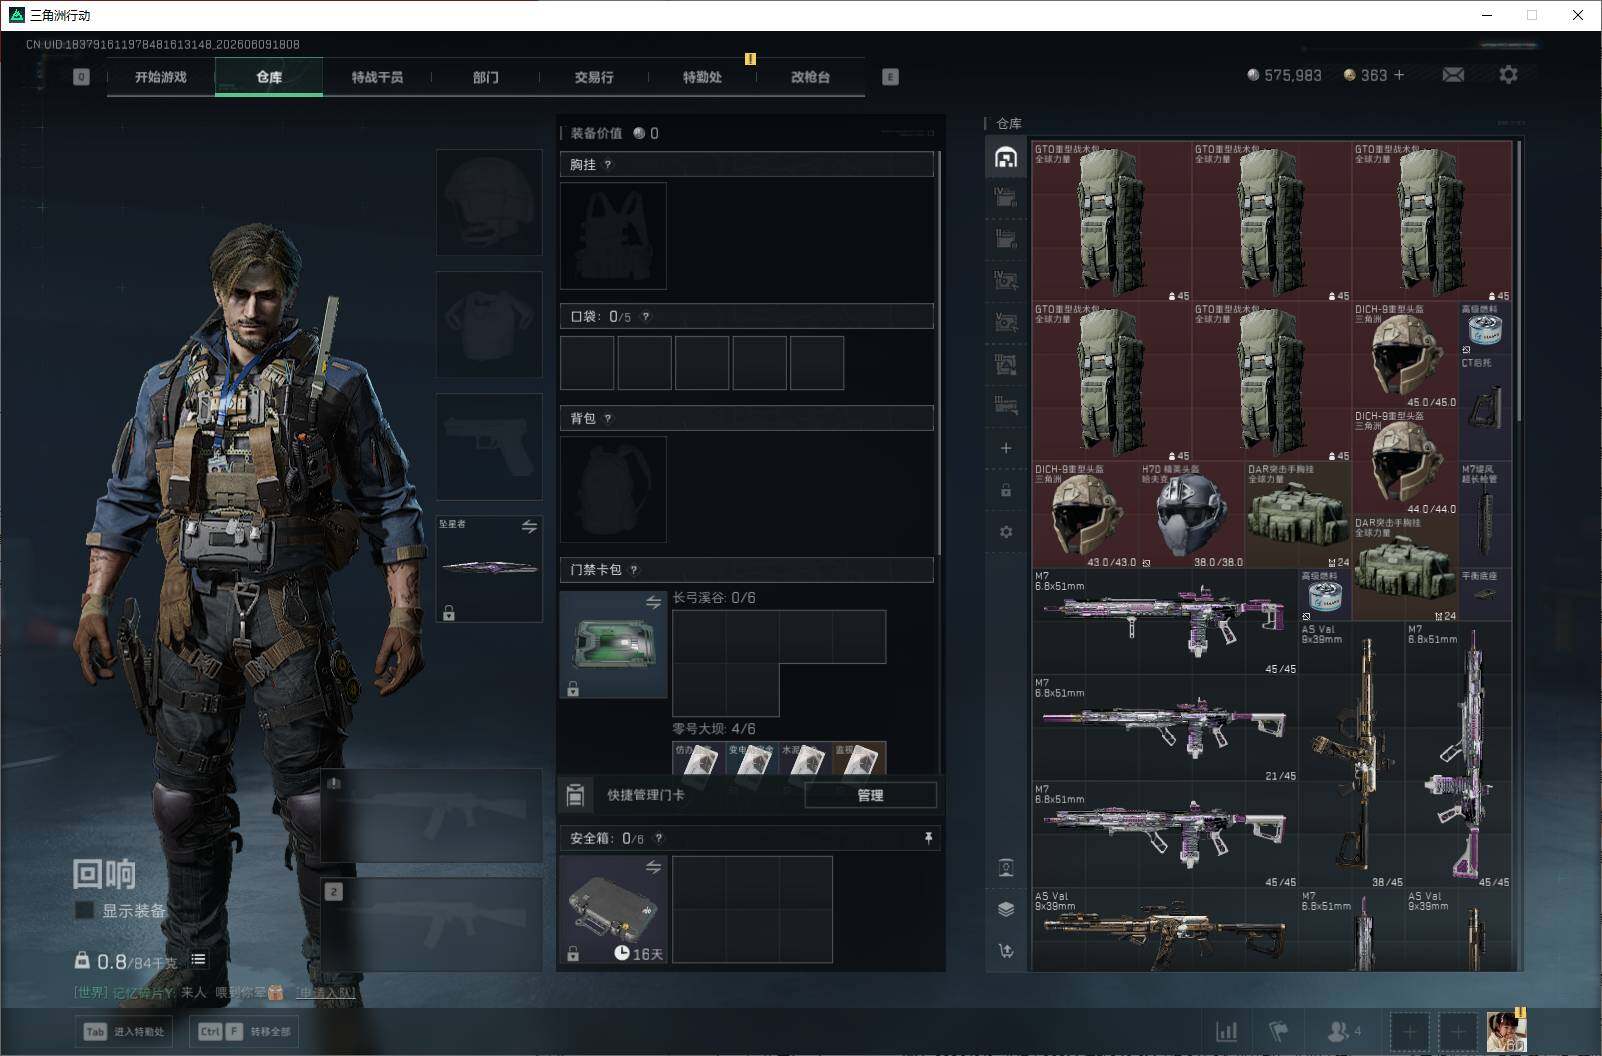This screenshot has width=1602, height=1056.
Task: Open the mail envelope icon
Action: [x=1453, y=75]
